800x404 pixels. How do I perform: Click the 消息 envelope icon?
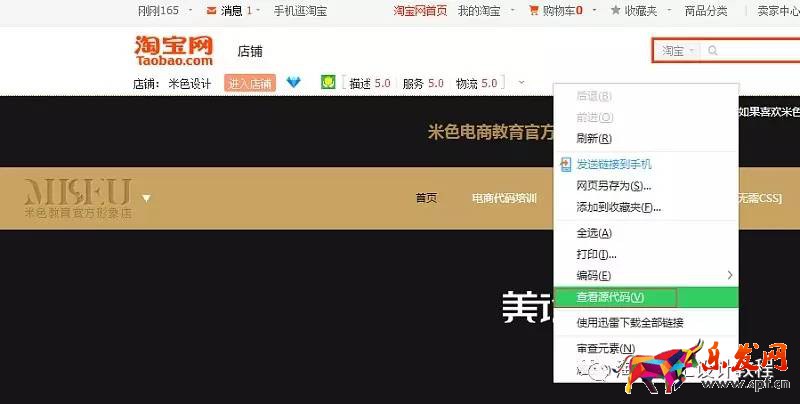pyautogui.click(x=211, y=11)
